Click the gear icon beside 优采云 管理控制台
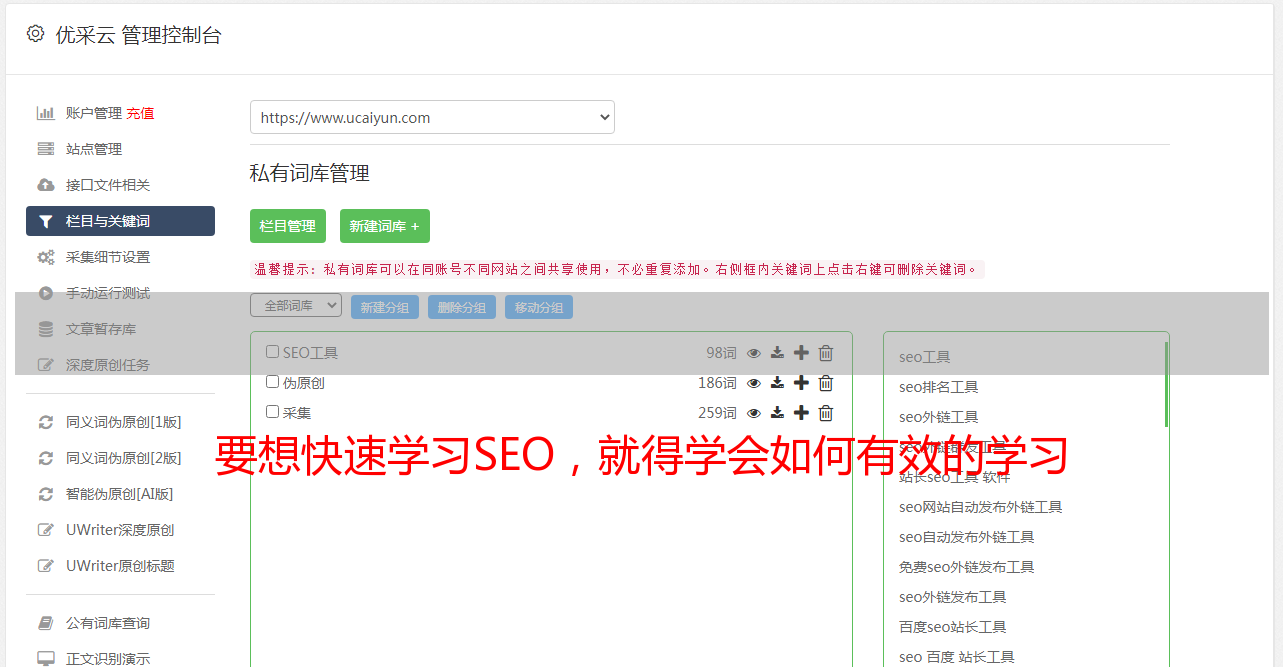The image size is (1283, 667). click(36, 34)
